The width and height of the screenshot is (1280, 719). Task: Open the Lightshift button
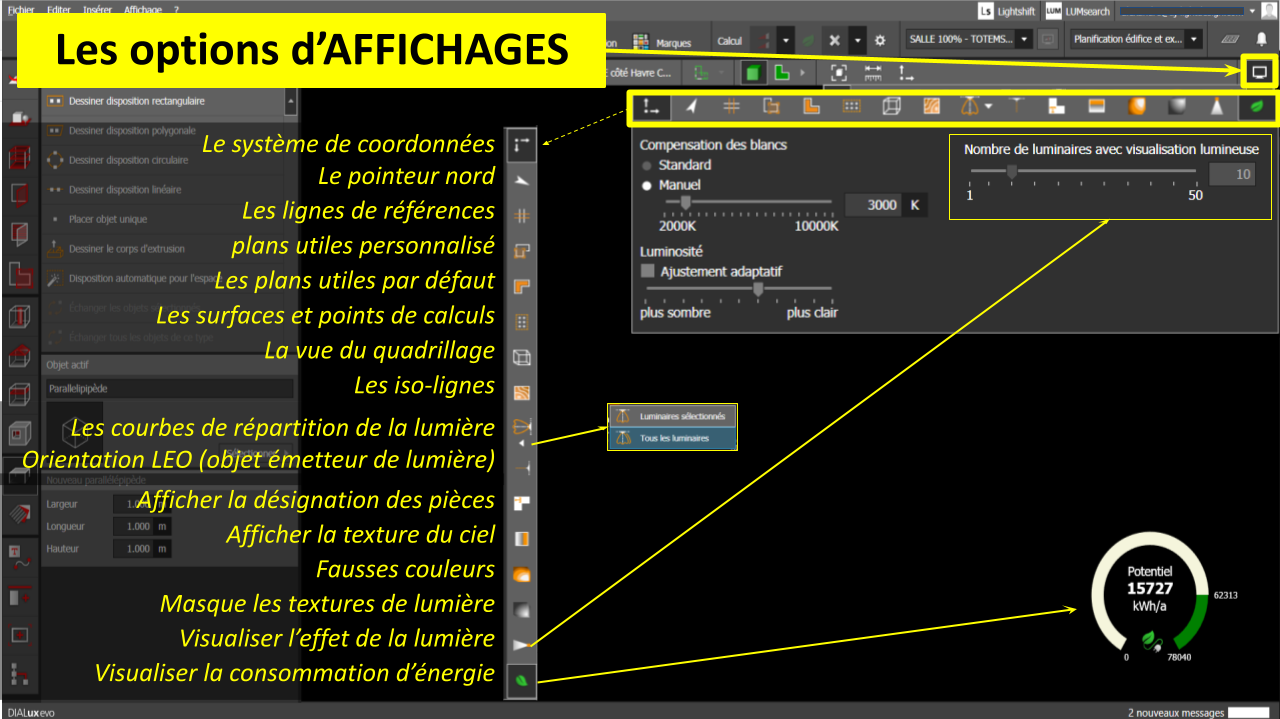tap(1008, 11)
